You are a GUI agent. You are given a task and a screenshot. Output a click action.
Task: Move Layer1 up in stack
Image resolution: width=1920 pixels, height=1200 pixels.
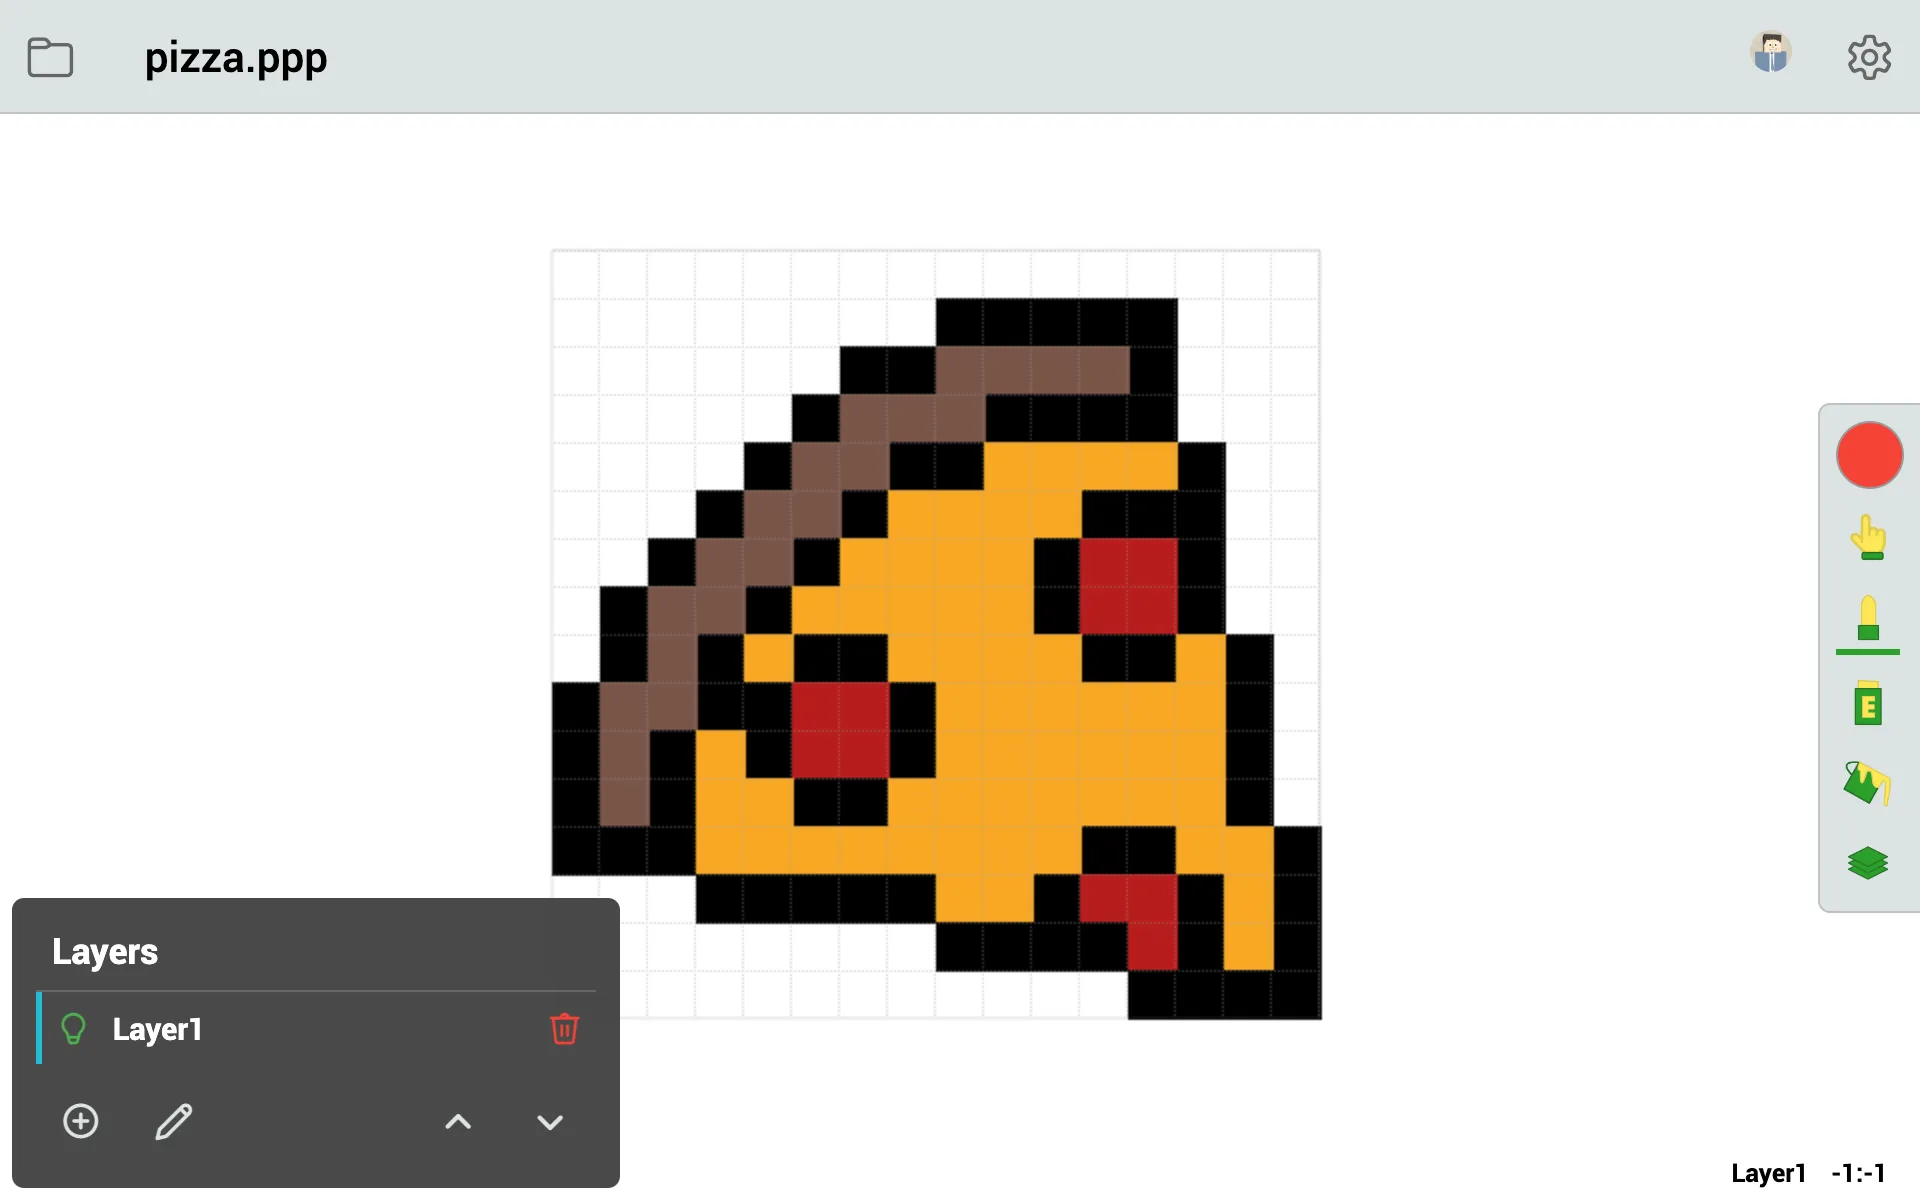pyautogui.click(x=458, y=1120)
